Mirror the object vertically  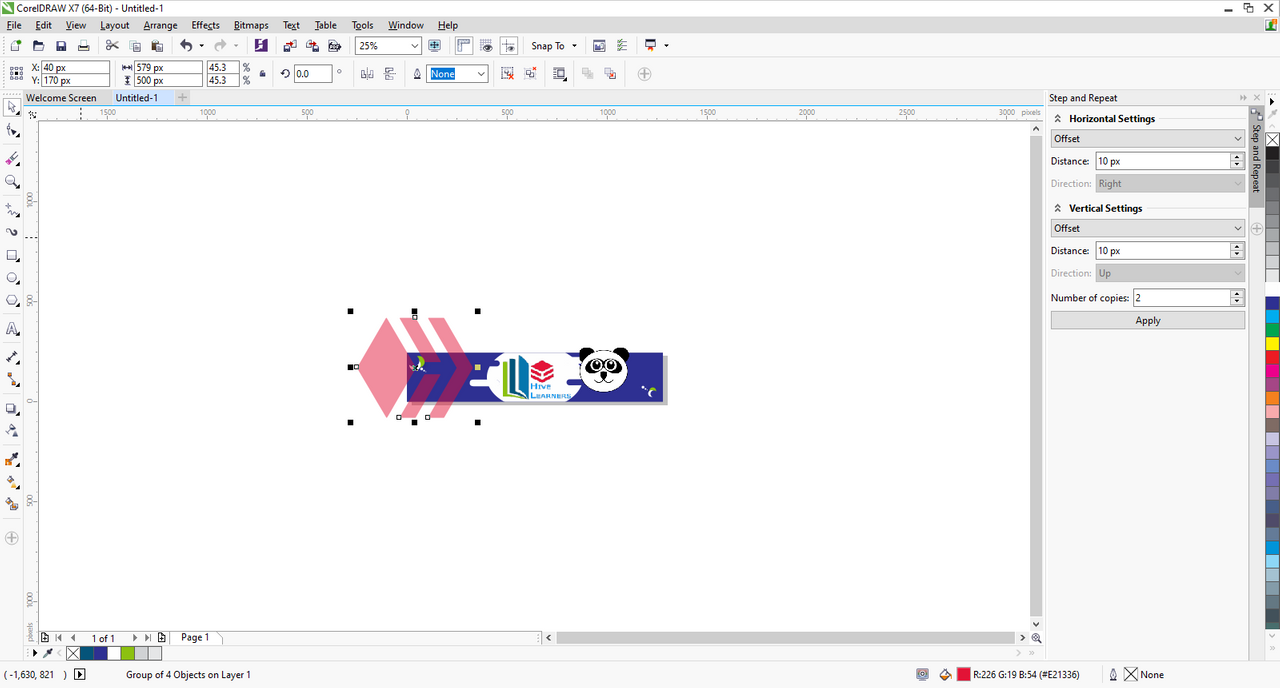click(390, 74)
